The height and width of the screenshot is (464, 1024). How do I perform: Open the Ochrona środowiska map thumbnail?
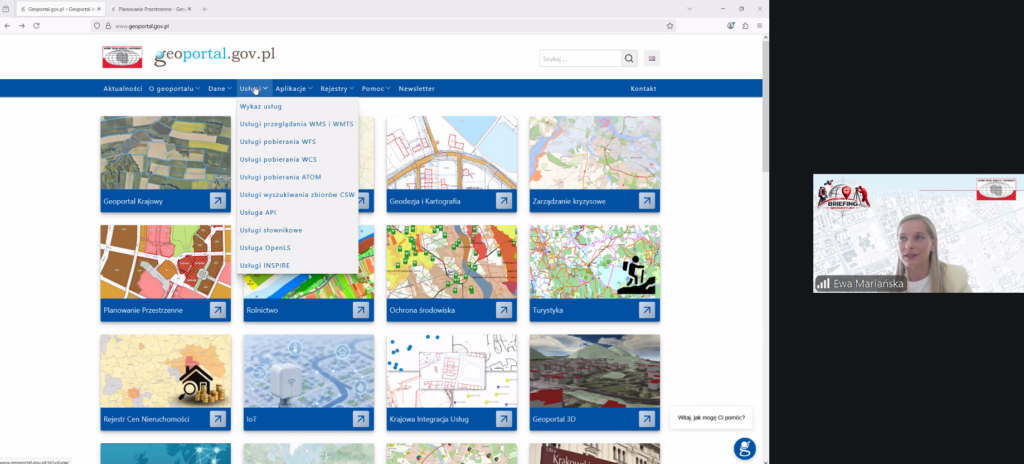451,262
